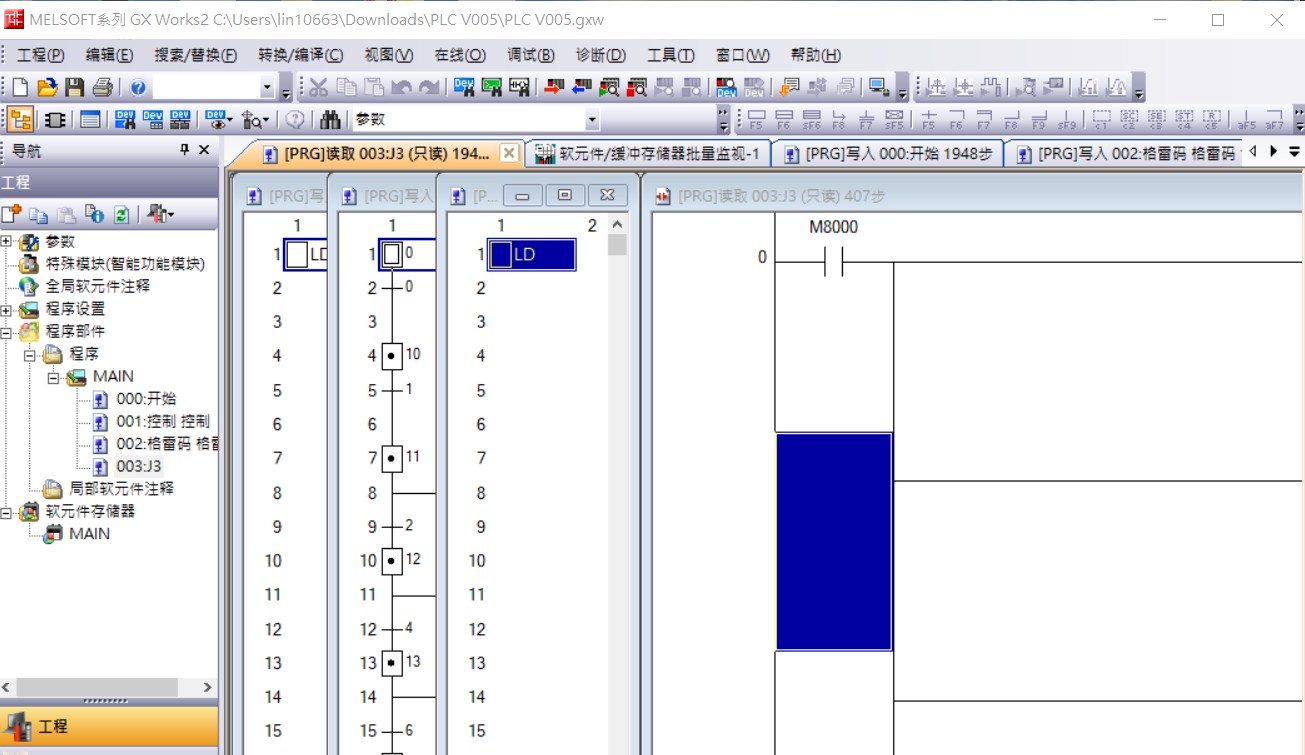Click the blue help question mark icon
Screen dimensions: 1305x755
coord(138,88)
